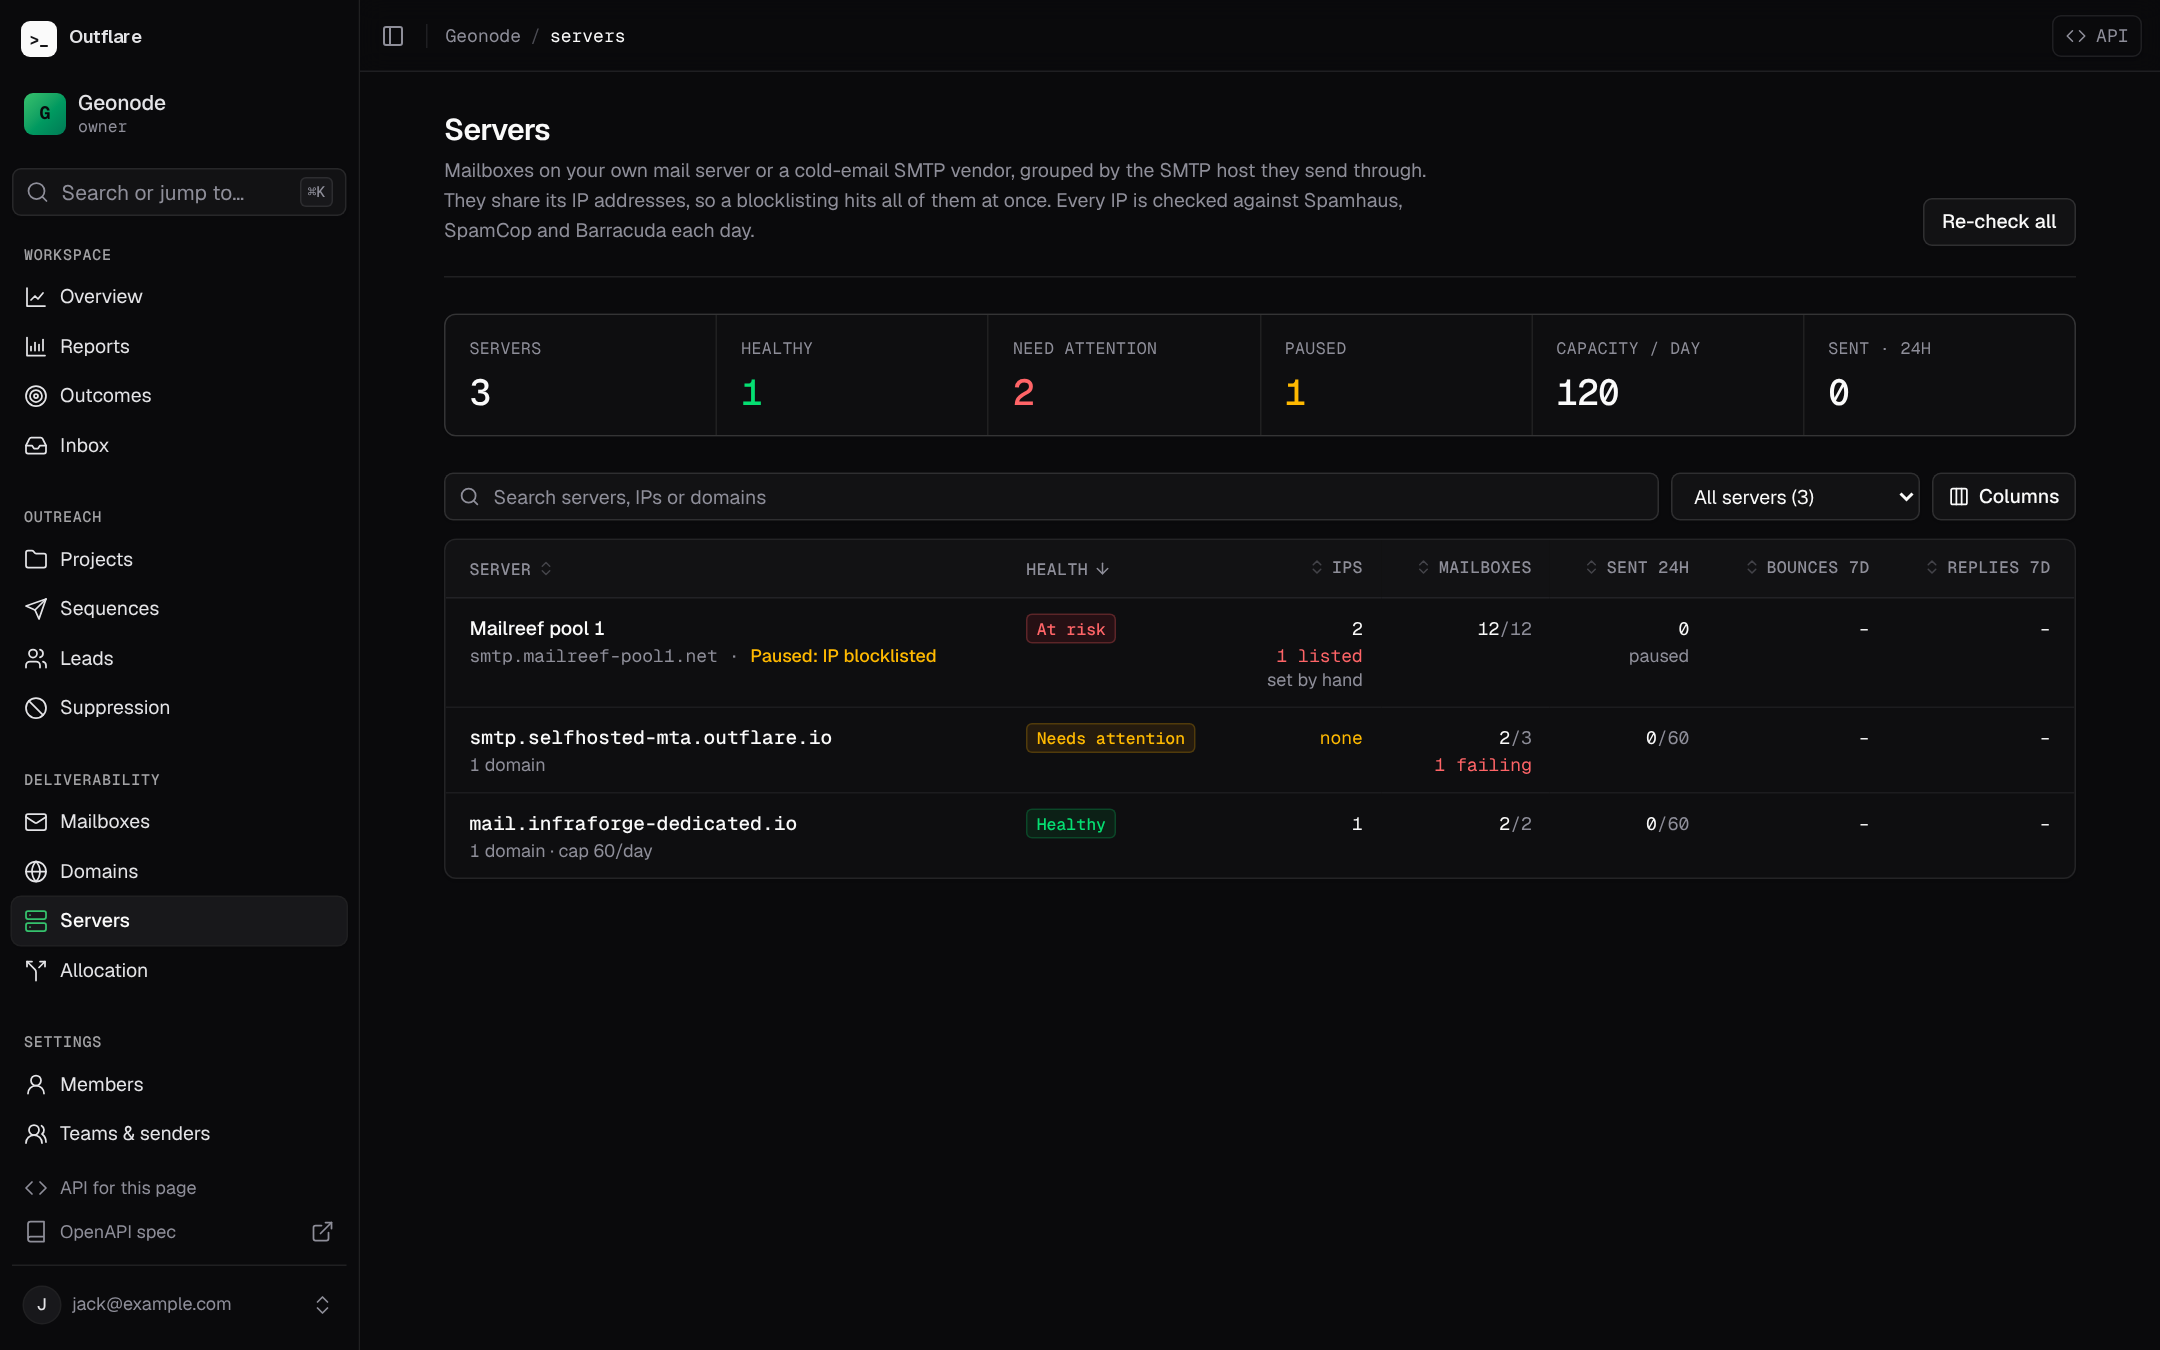Open Overview via its chart icon

pos(36,297)
